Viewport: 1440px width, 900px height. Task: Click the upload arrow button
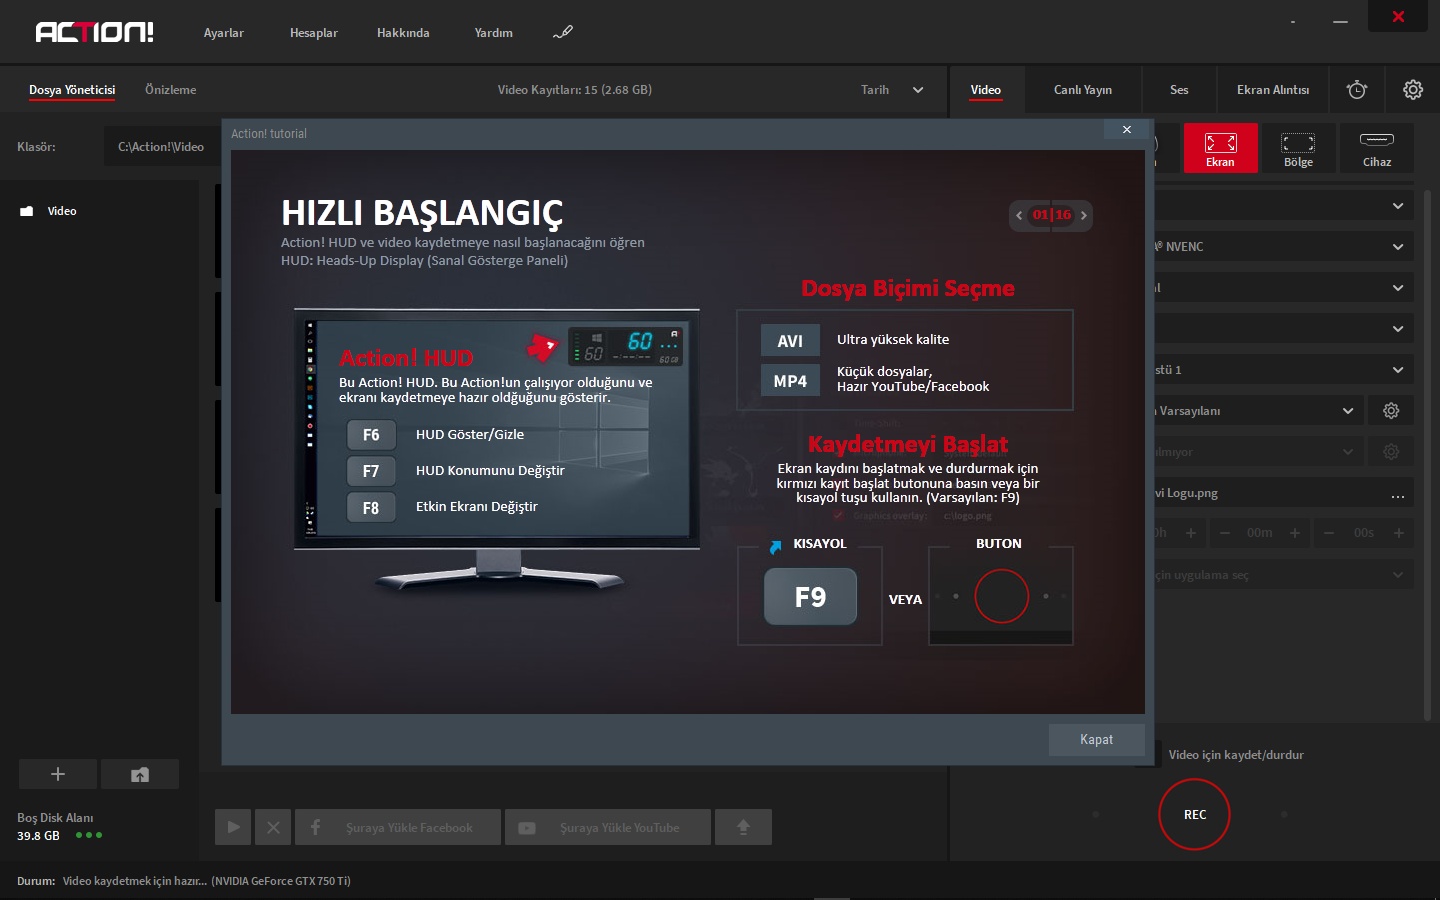click(743, 827)
